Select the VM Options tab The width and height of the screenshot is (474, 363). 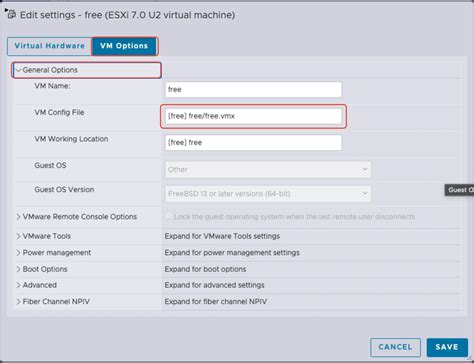click(x=124, y=46)
